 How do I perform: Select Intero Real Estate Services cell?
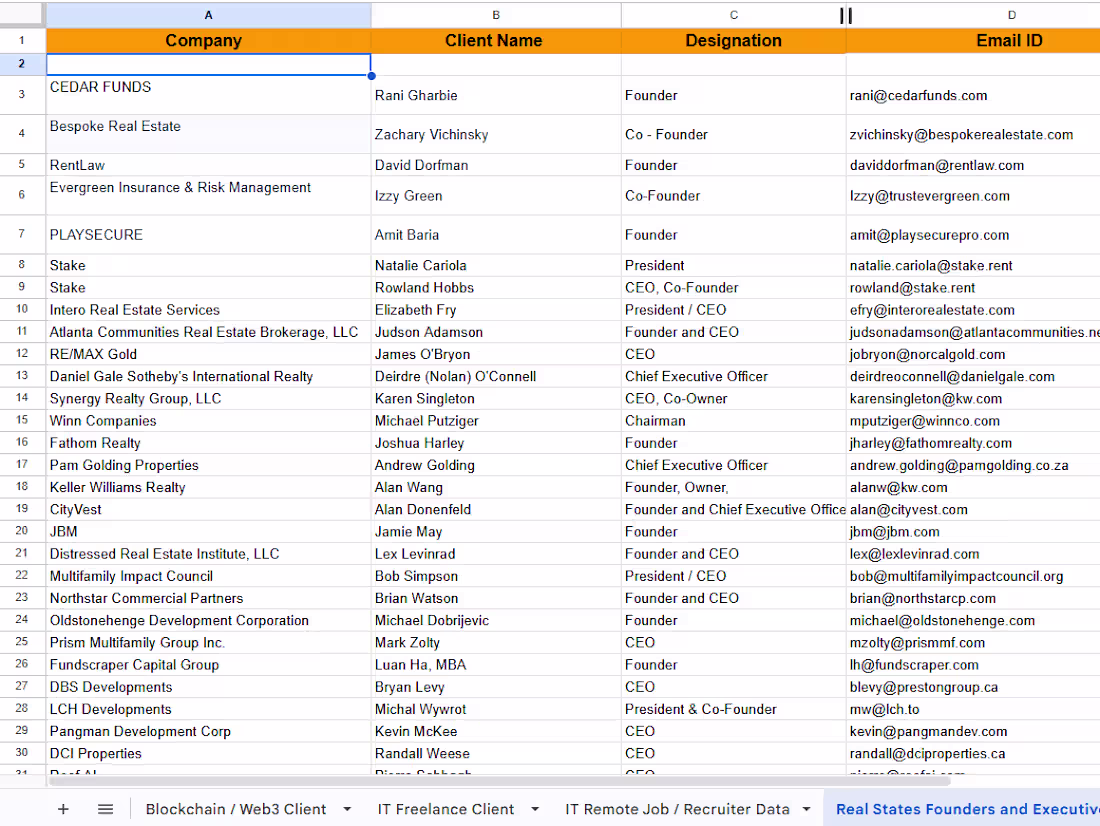tap(208, 309)
